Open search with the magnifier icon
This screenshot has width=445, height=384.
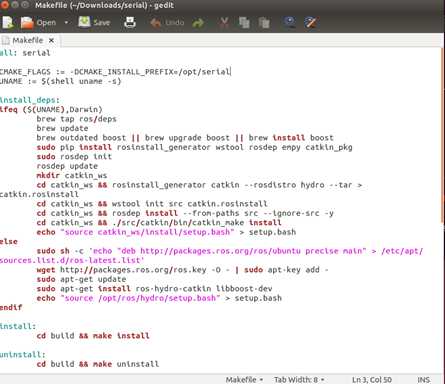290,23
